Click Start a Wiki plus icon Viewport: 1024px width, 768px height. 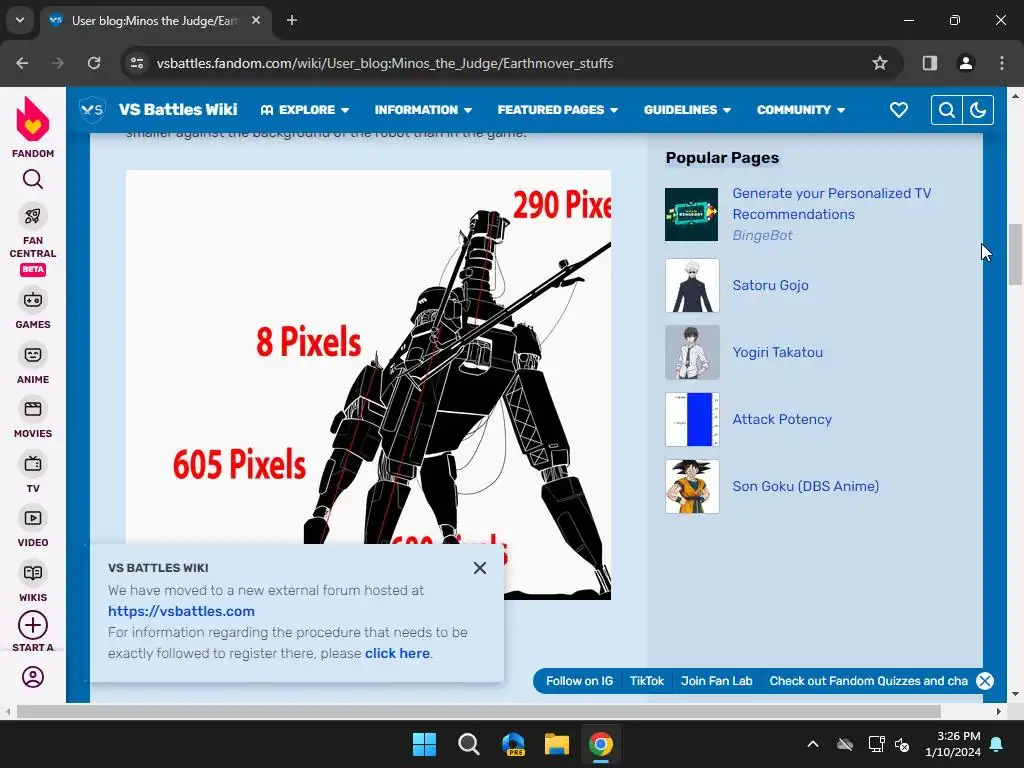point(33,626)
